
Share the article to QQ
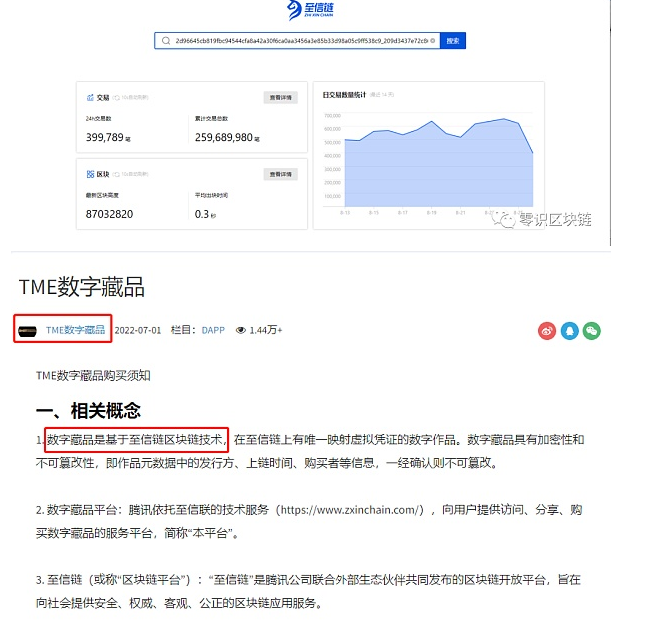pos(570,330)
